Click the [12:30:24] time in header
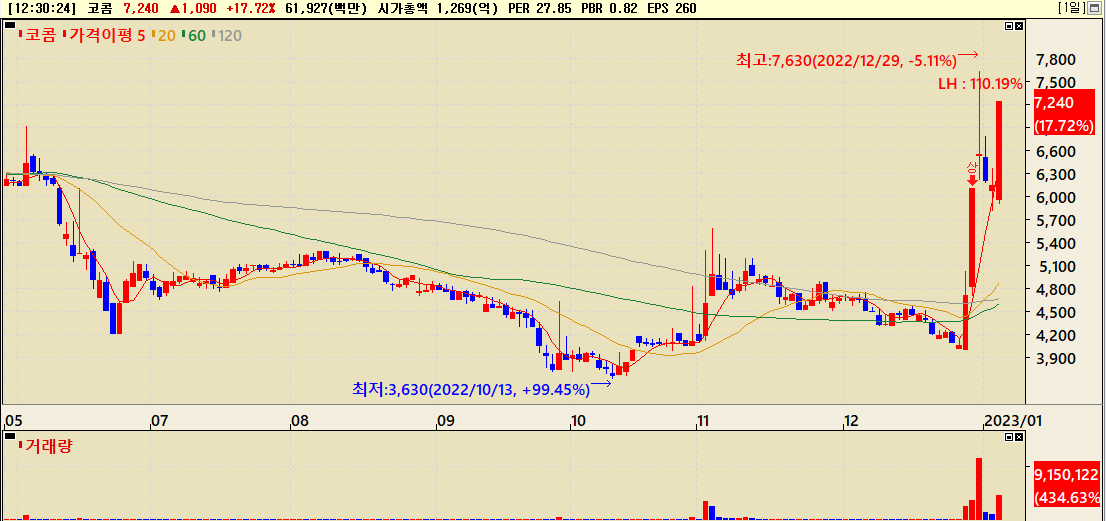The width and height of the screenshot is (1106, 521). (x=44, y=8)
